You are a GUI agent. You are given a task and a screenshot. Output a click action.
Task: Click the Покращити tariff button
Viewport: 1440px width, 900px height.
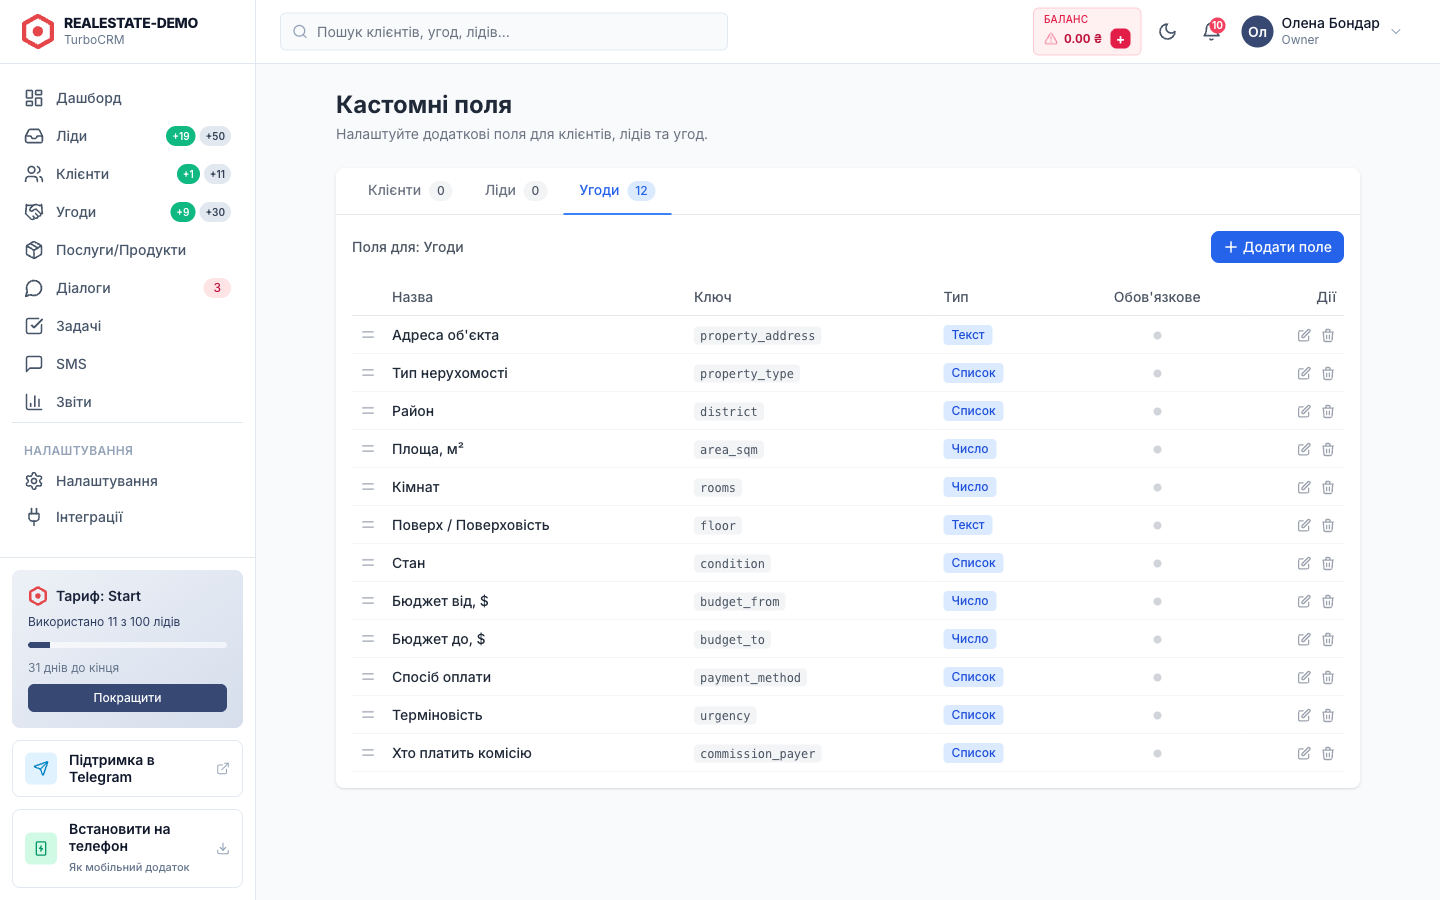pos(127,698)
